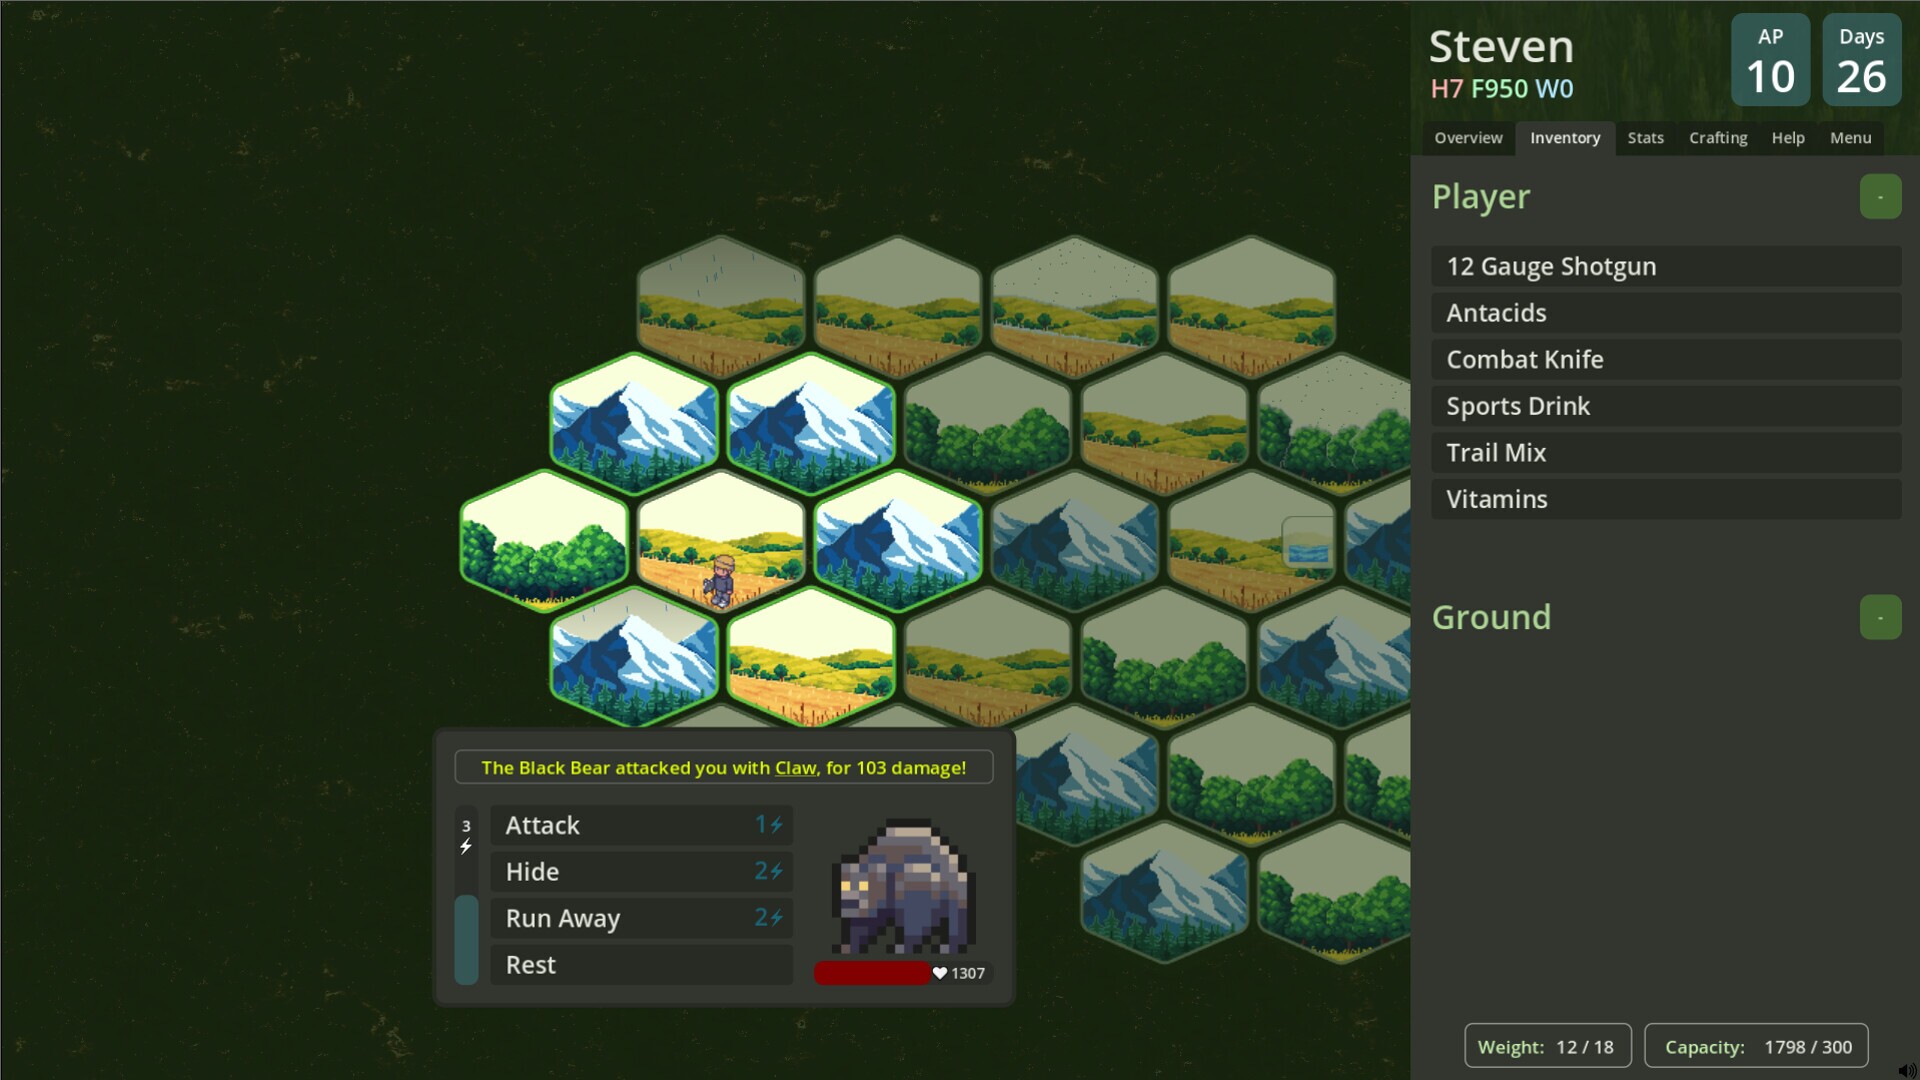Click the bear's heart health icon
The width and height of the screenshot is (1920, 1080).
[939, 973]
